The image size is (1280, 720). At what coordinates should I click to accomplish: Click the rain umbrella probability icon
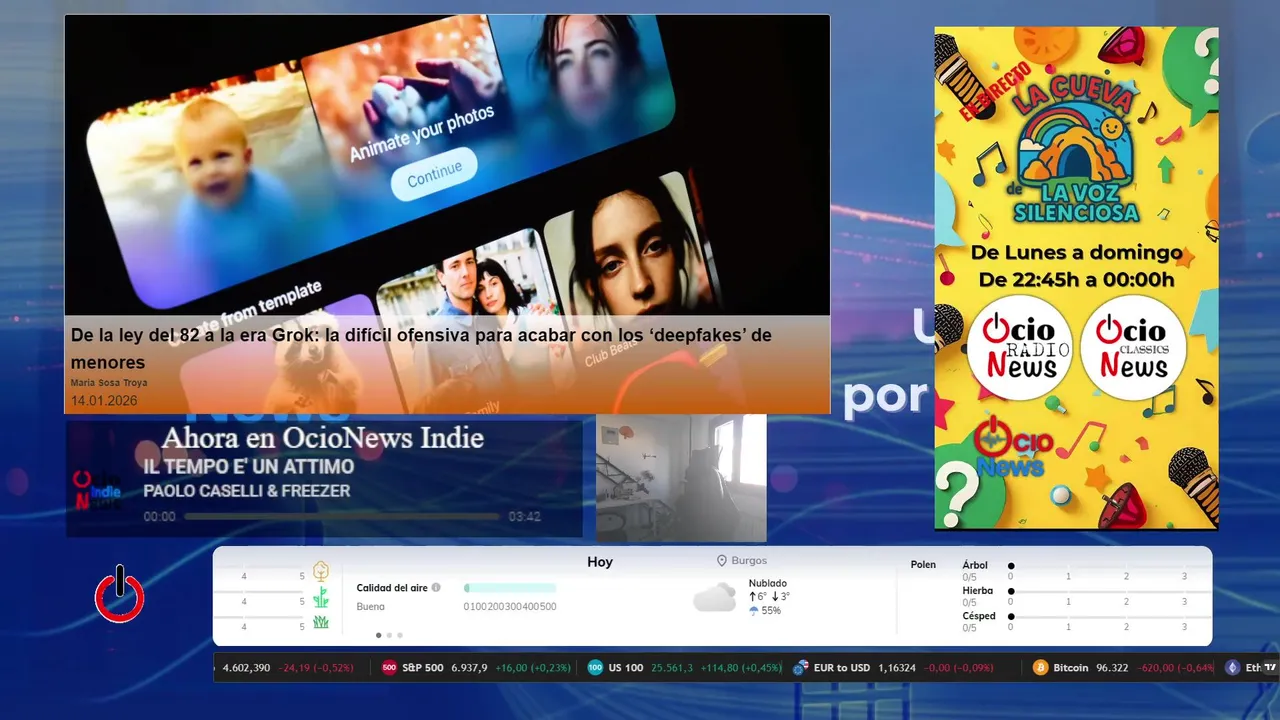click(x=753, y=610)
